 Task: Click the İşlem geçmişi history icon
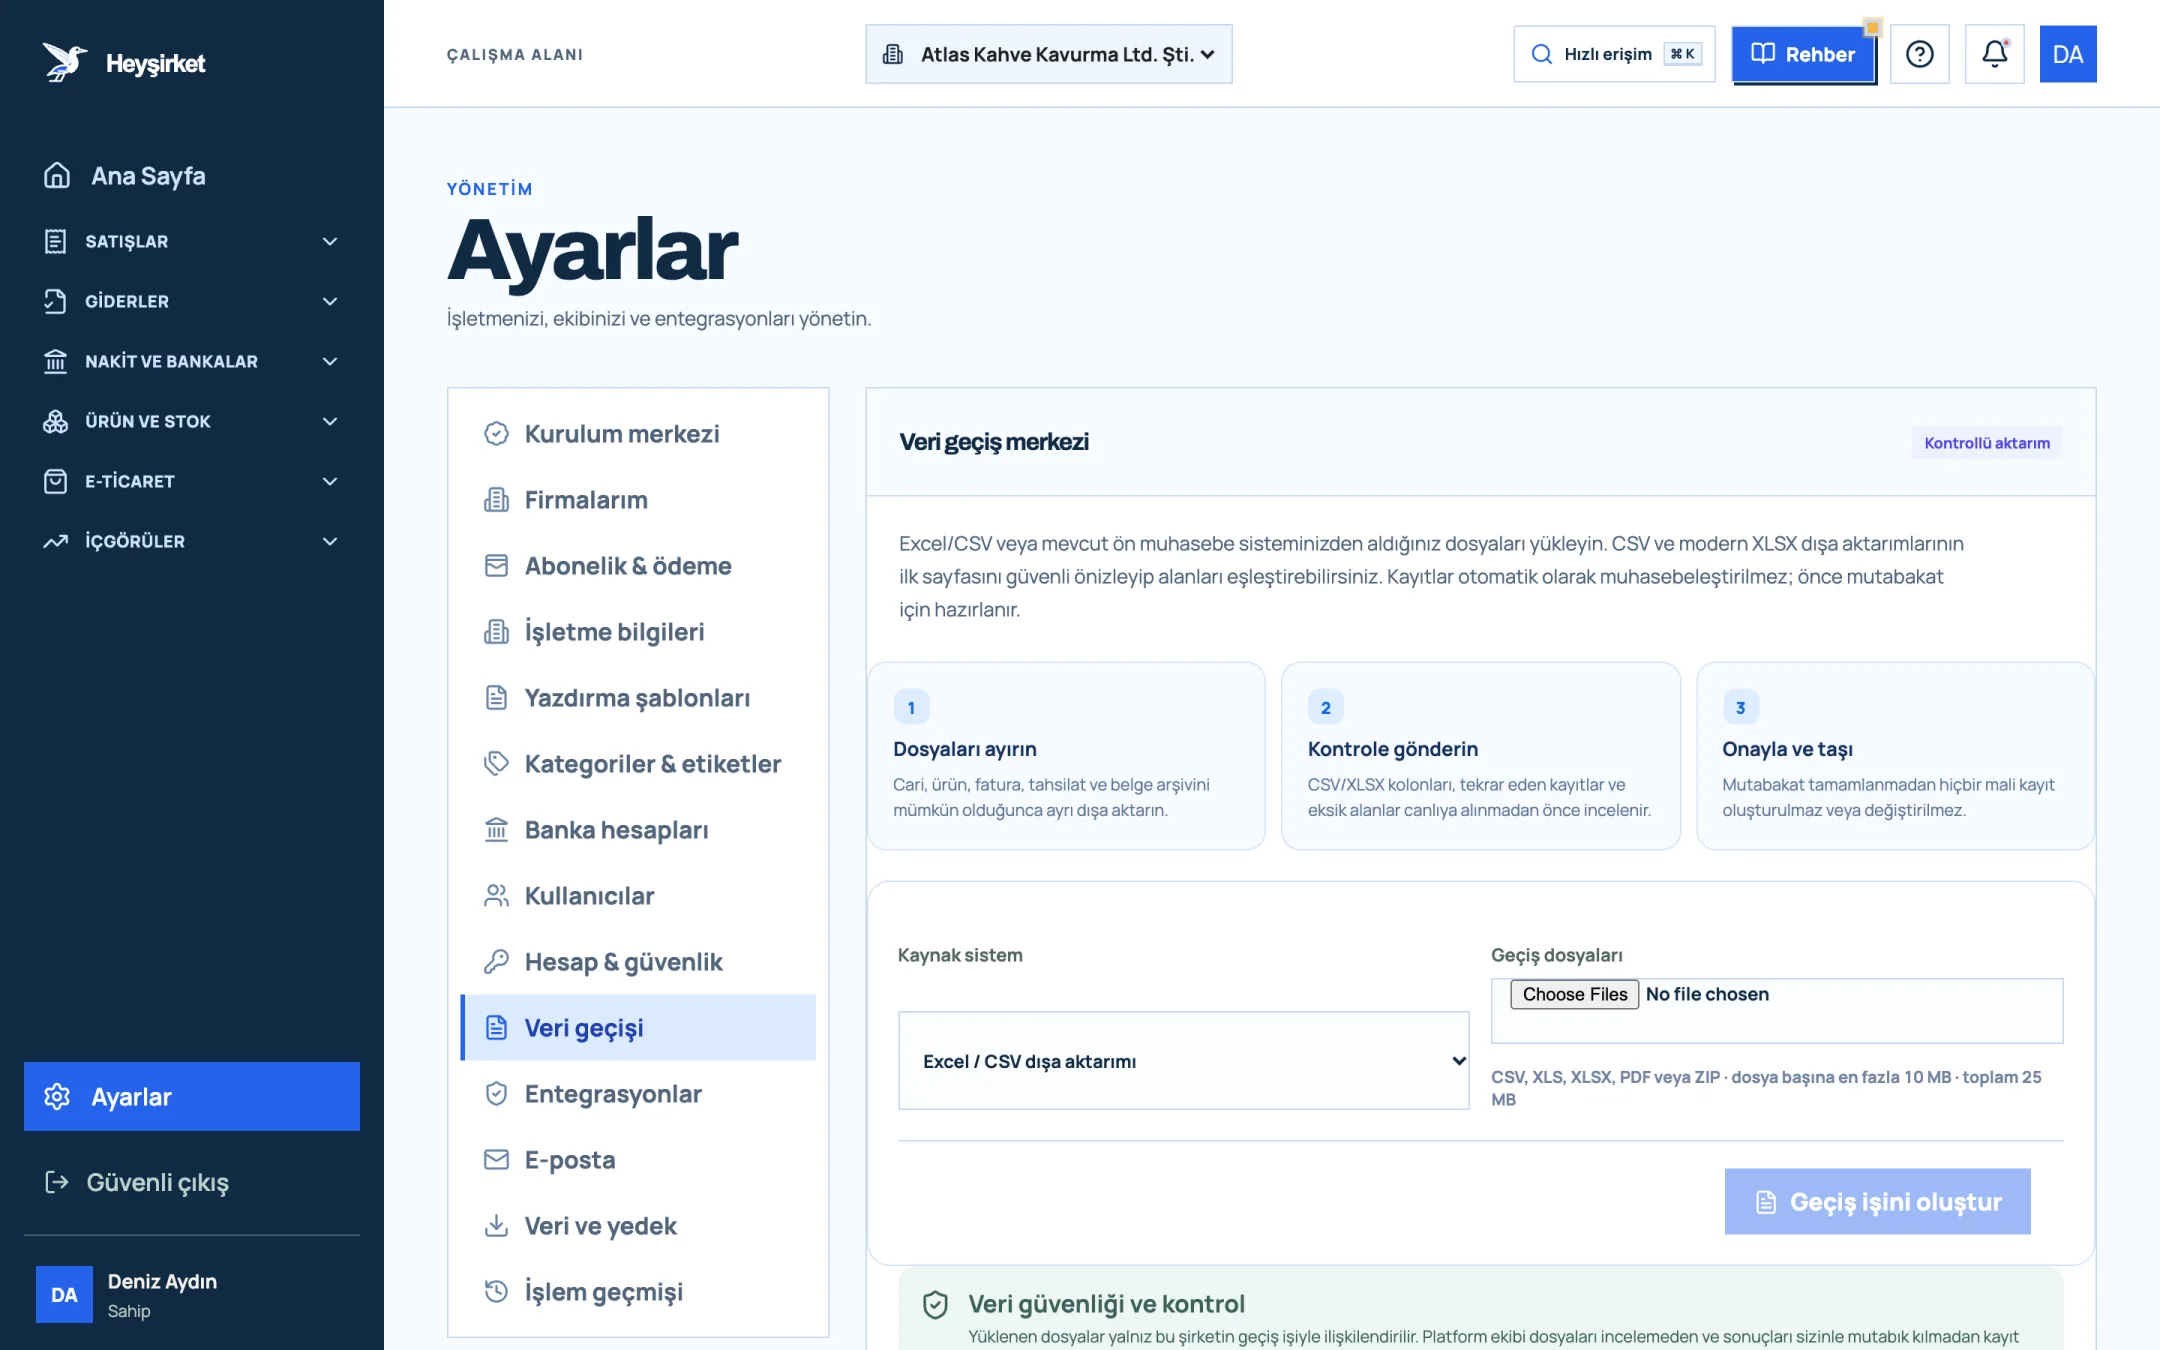(x=496, y=1292)
